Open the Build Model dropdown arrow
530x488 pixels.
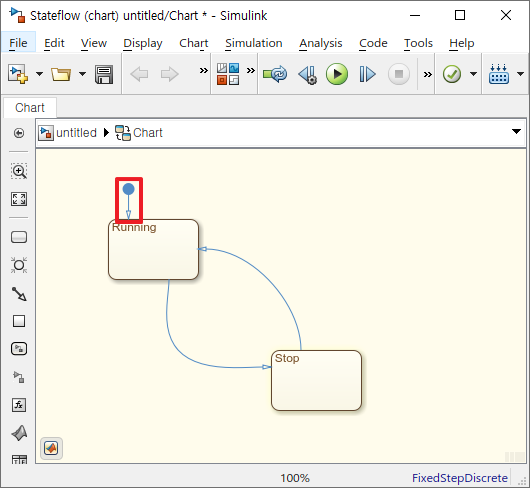click(x=521, y=74)
